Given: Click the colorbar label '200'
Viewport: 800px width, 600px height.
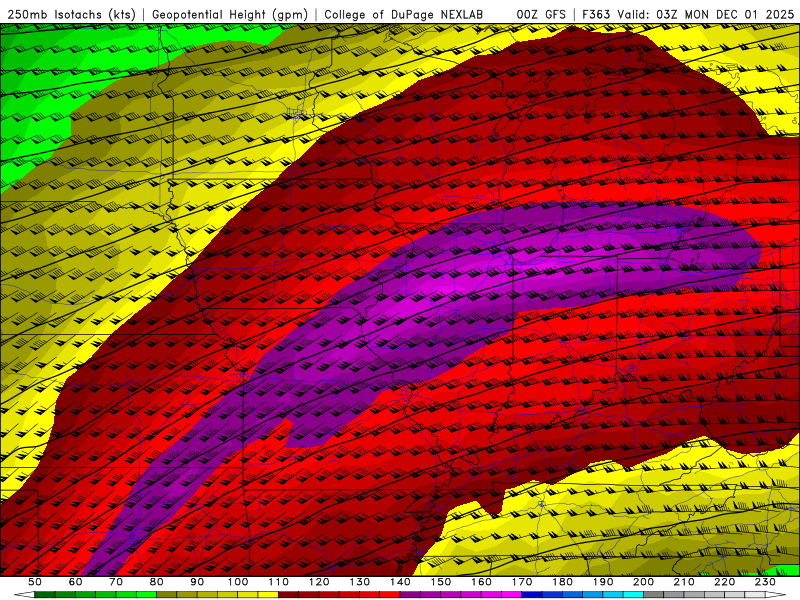Looking at the screenshot, I should (x=643, y=582).
